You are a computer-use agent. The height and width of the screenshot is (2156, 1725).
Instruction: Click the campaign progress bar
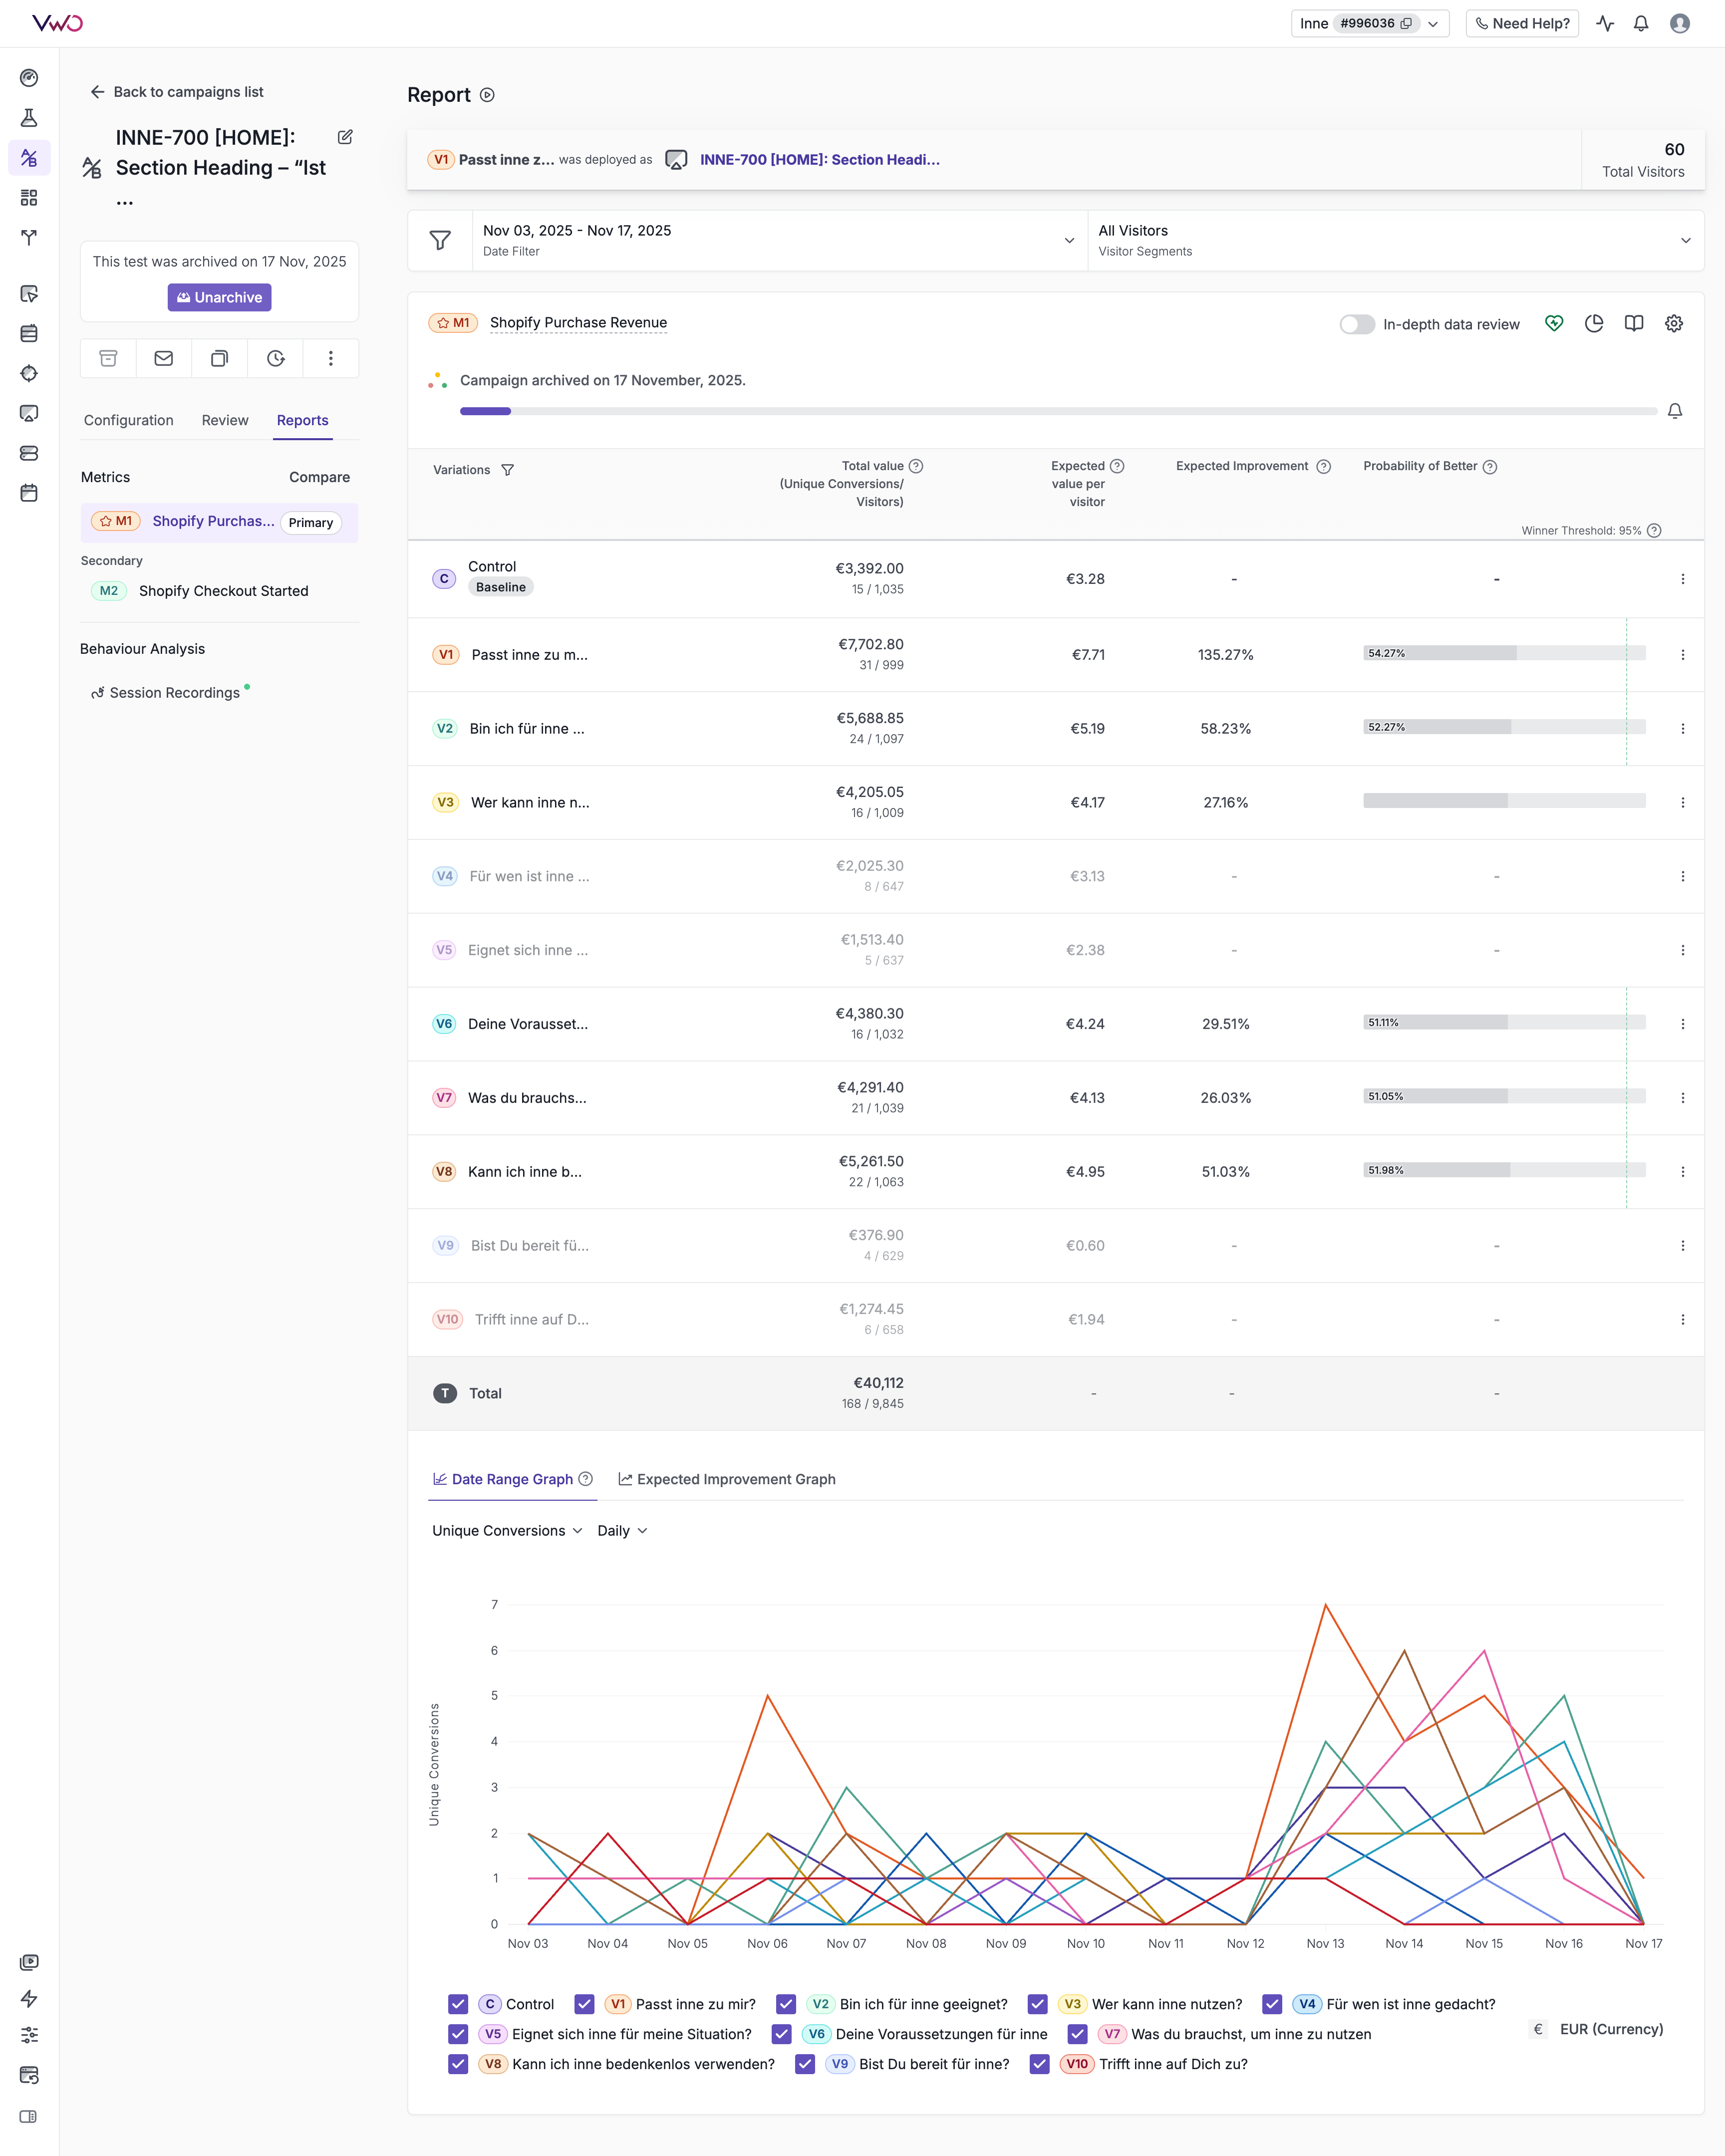(x=1057, y=411)
